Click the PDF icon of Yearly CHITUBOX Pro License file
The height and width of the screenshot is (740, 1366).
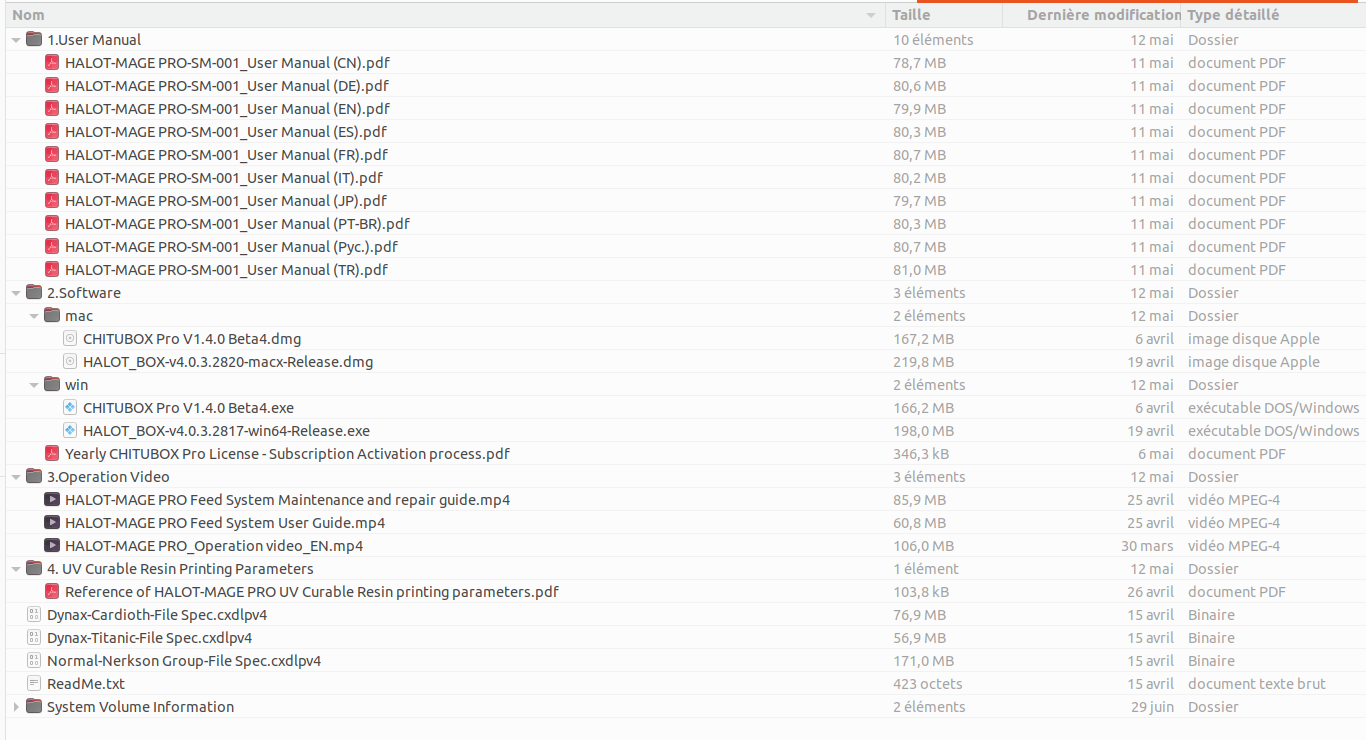point(52,454)
